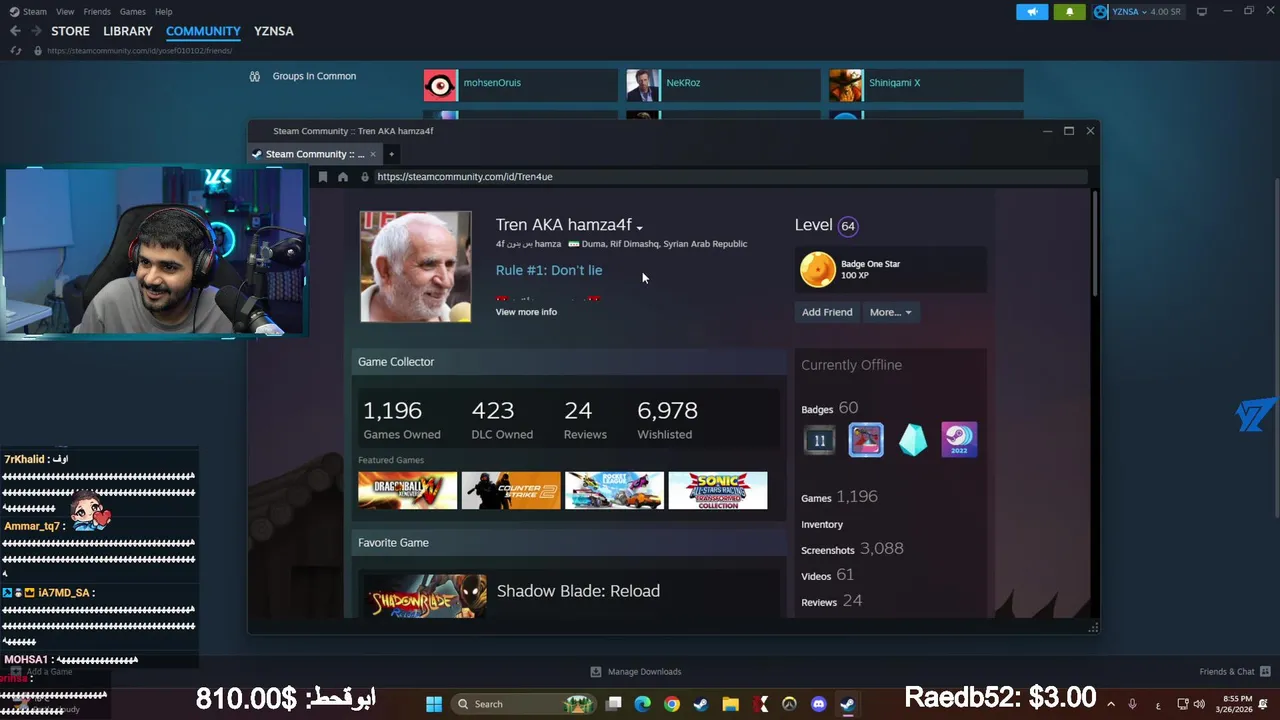Open Google Chrome from taskbar

[672, 704]
